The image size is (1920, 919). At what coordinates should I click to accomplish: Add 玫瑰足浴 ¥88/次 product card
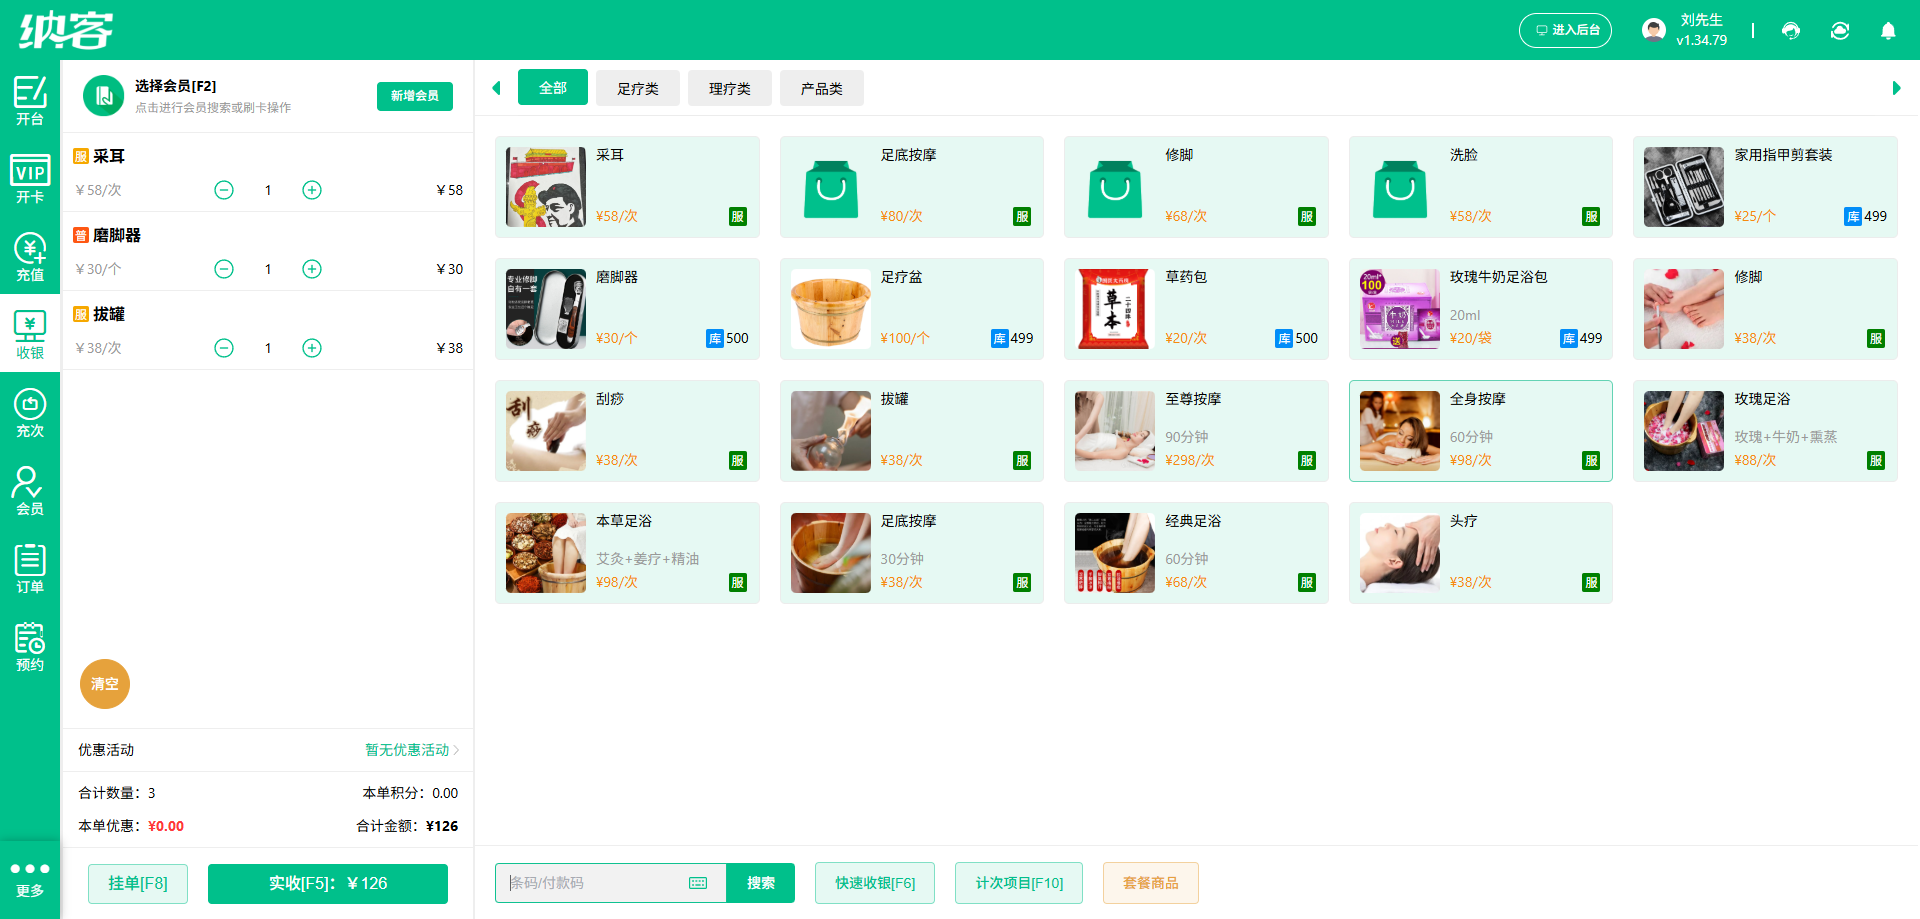coord(1765,431)
